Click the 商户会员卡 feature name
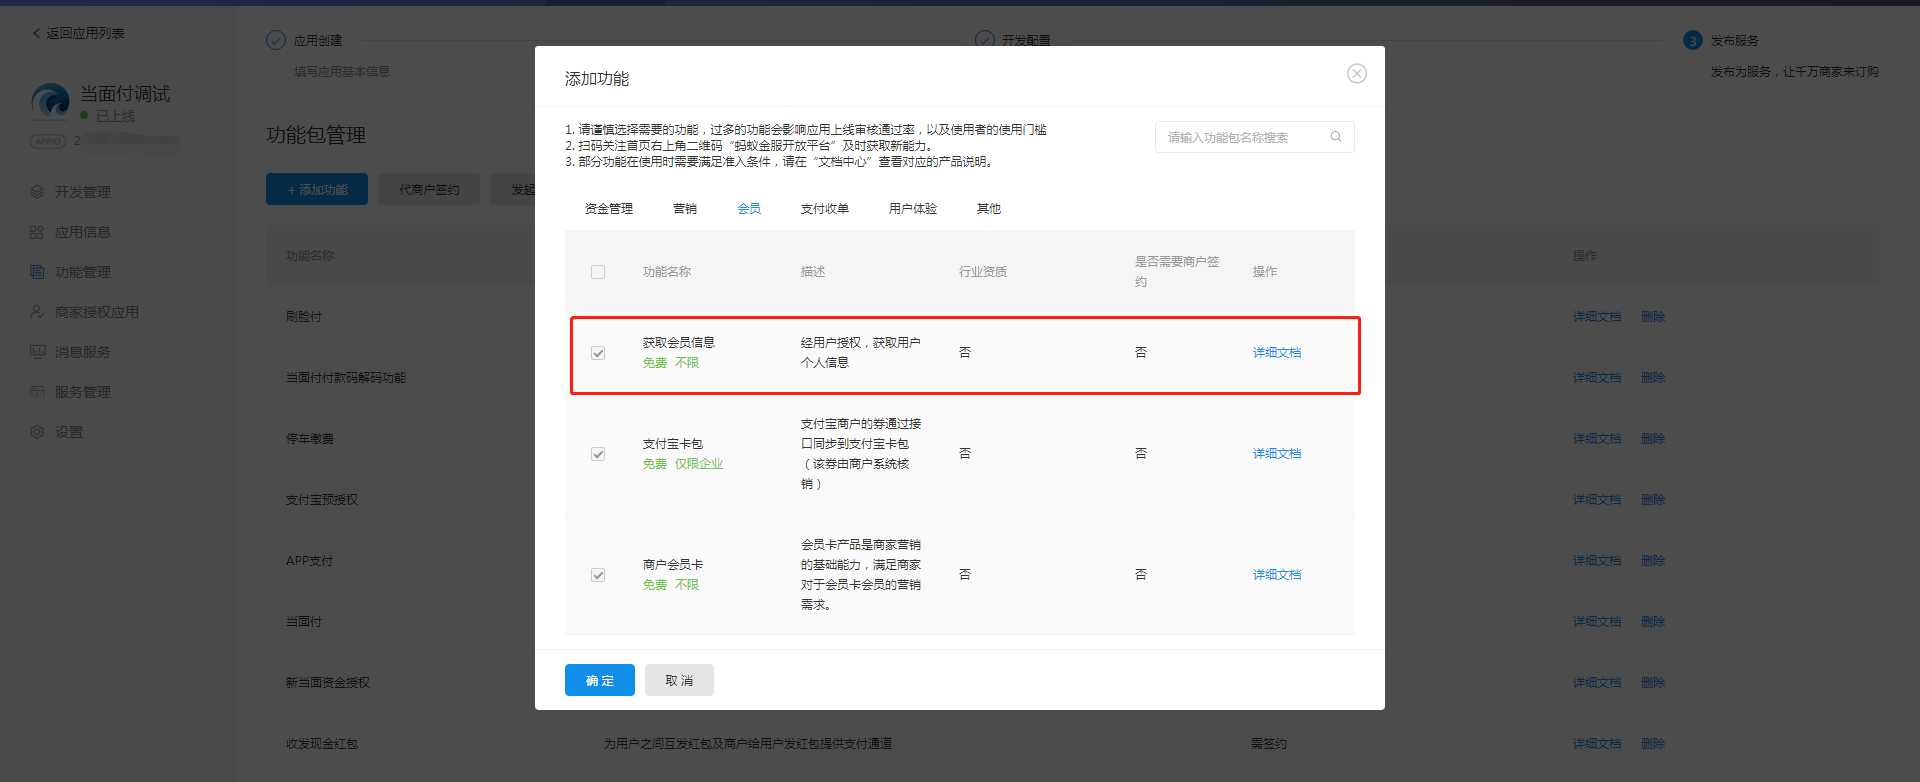Image resolution: width=1920 pixels, height=782 pixels. (673, 565)
